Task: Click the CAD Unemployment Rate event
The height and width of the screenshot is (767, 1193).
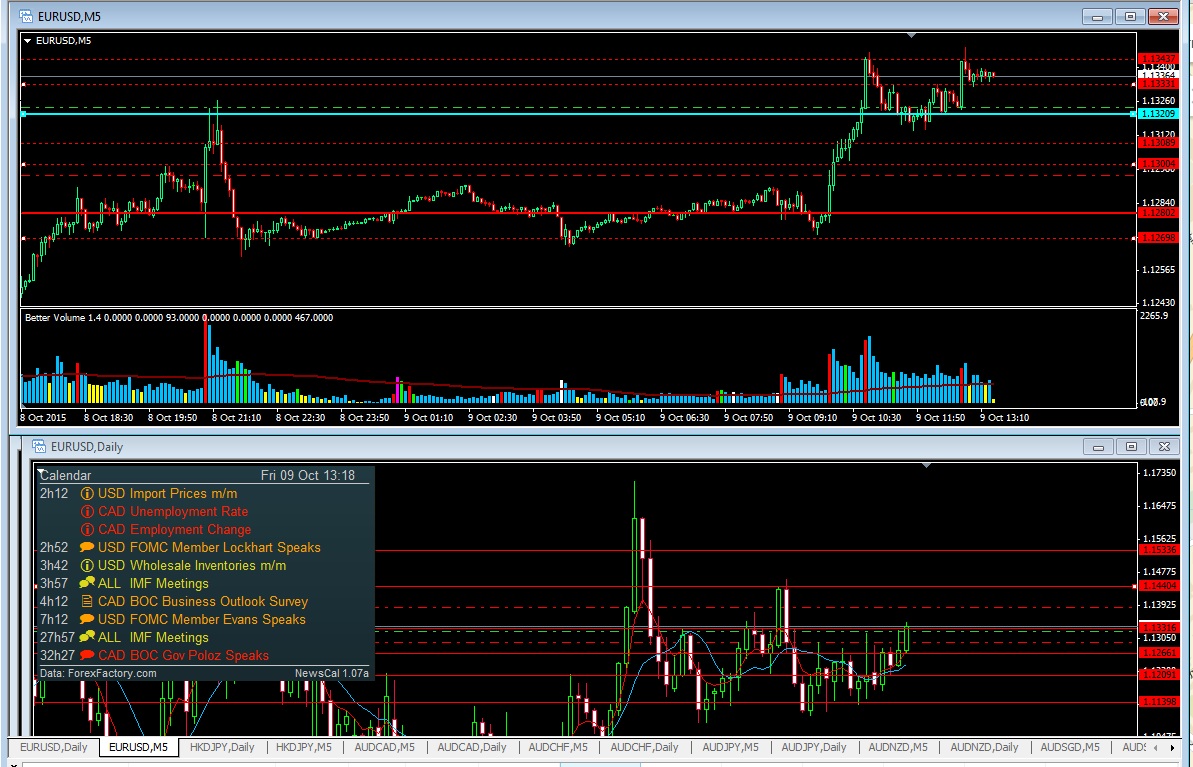Action: click(x=173, y=511)
